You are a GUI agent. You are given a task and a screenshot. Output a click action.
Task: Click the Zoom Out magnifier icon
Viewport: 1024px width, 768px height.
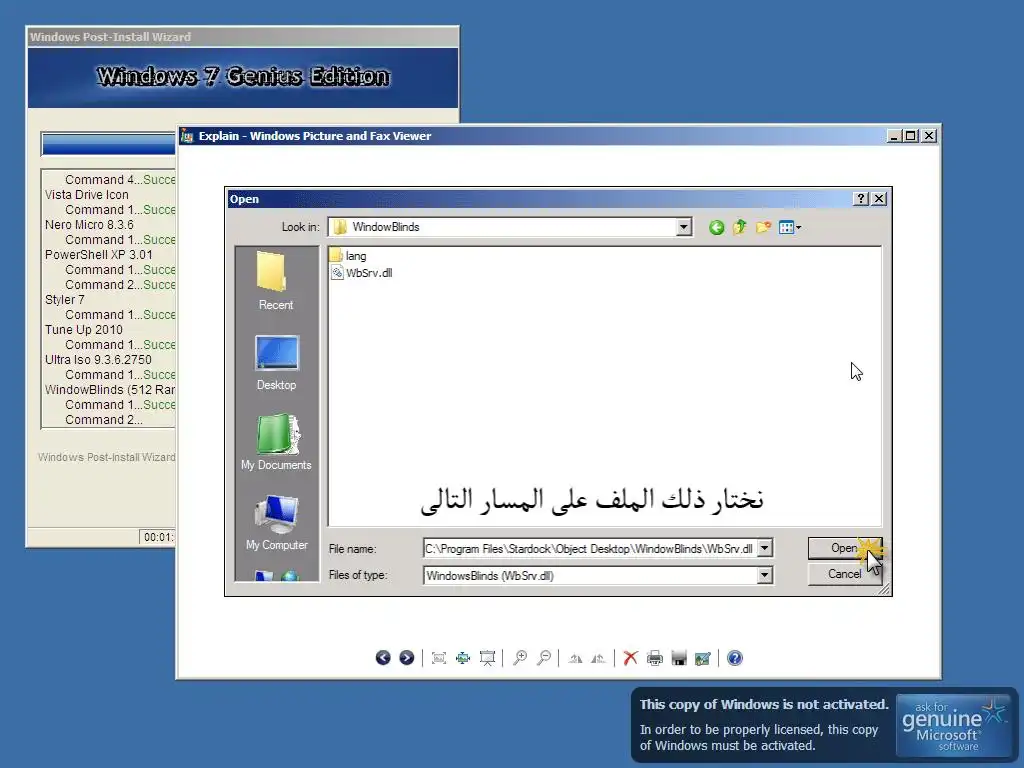click(x=543, y=658)
